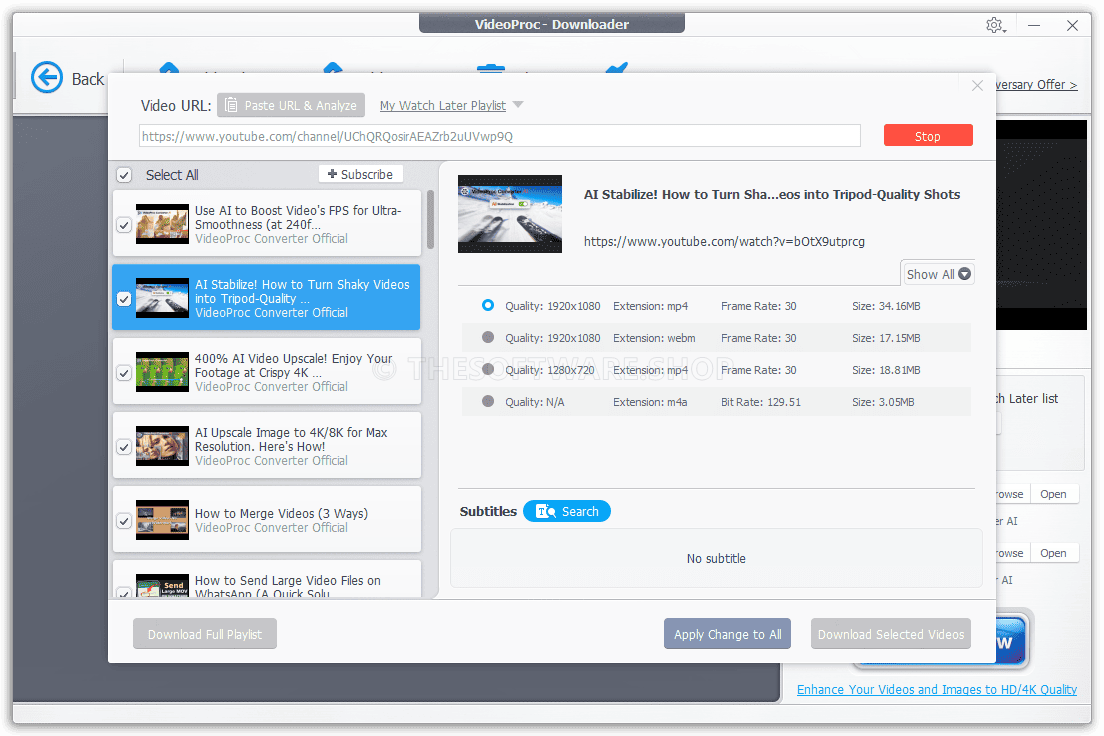This screenshot has height=736, width=1104.
Task: Click the 'Size: 3.05MB' value
Action: (x=883, y=402)
